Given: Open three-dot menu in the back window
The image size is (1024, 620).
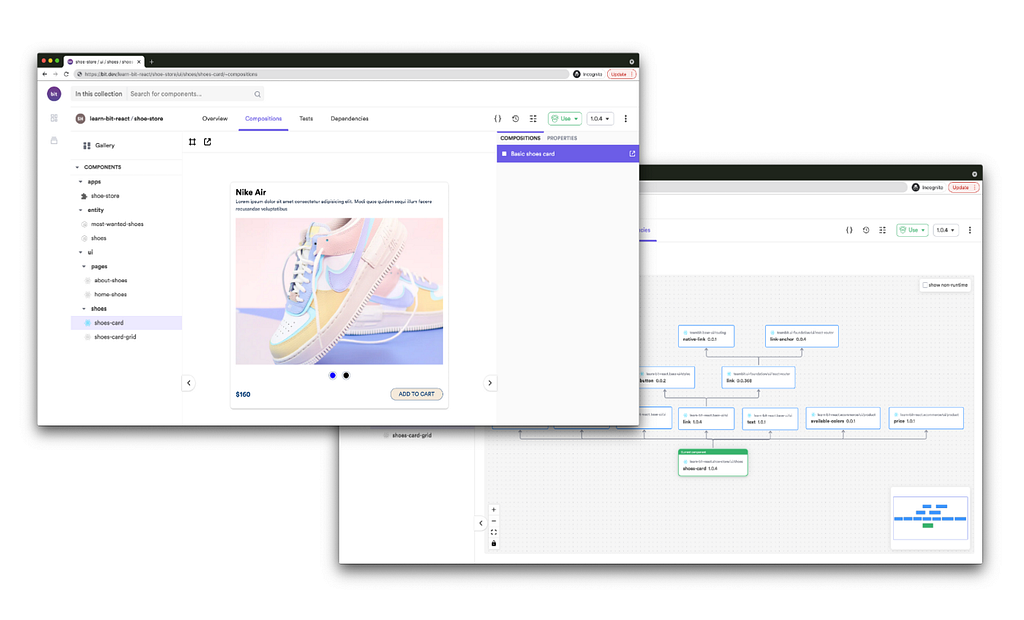Looking at the screenshot, I should 970,230.
